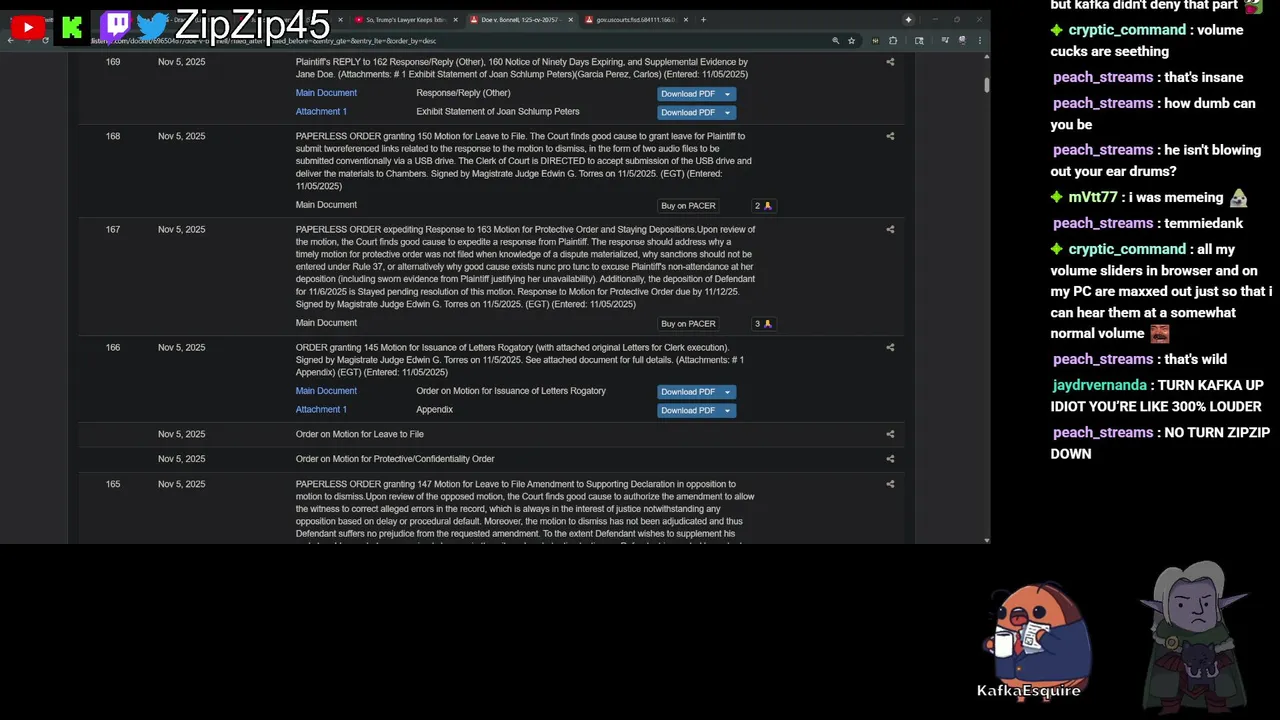The image size is (1280, 720).
Task: Download PDF of the Appendix attachment
Action: point(689,410)
